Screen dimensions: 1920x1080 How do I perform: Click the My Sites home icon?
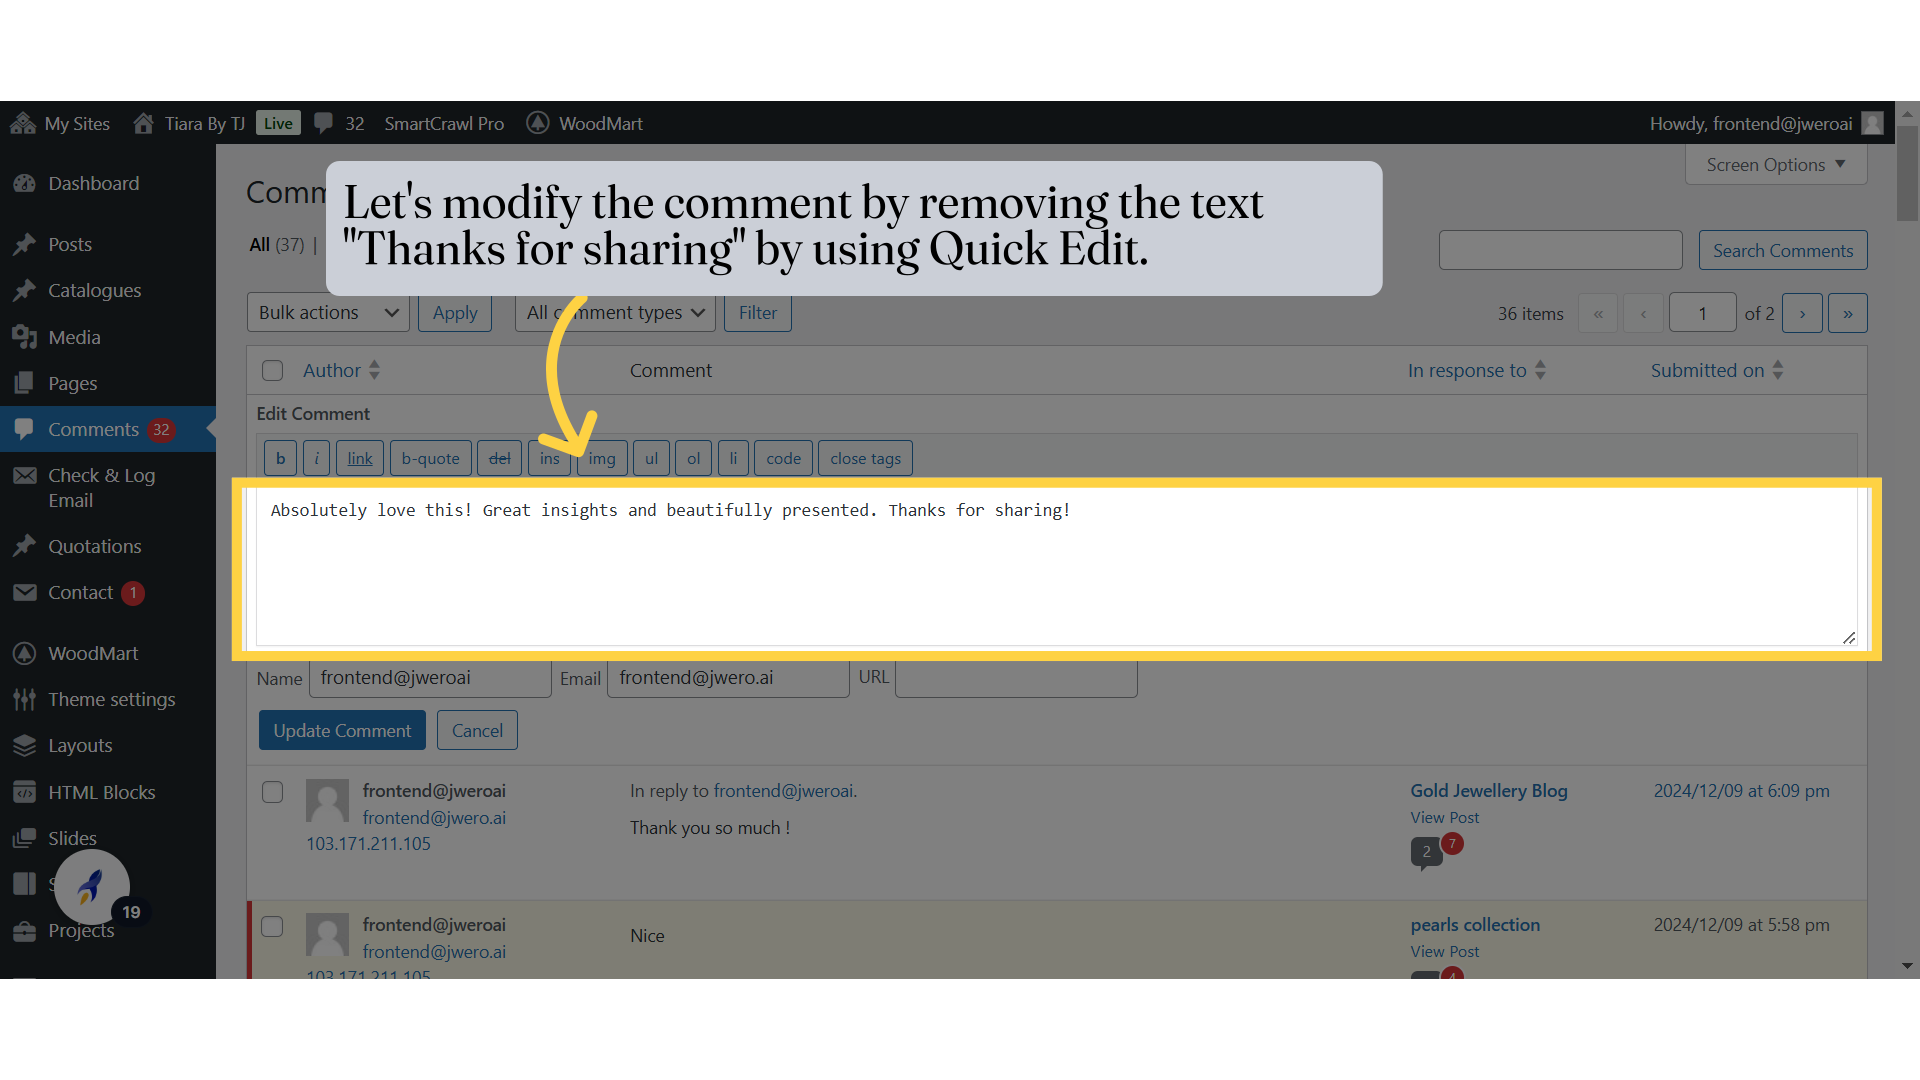(x=23, y=123)
